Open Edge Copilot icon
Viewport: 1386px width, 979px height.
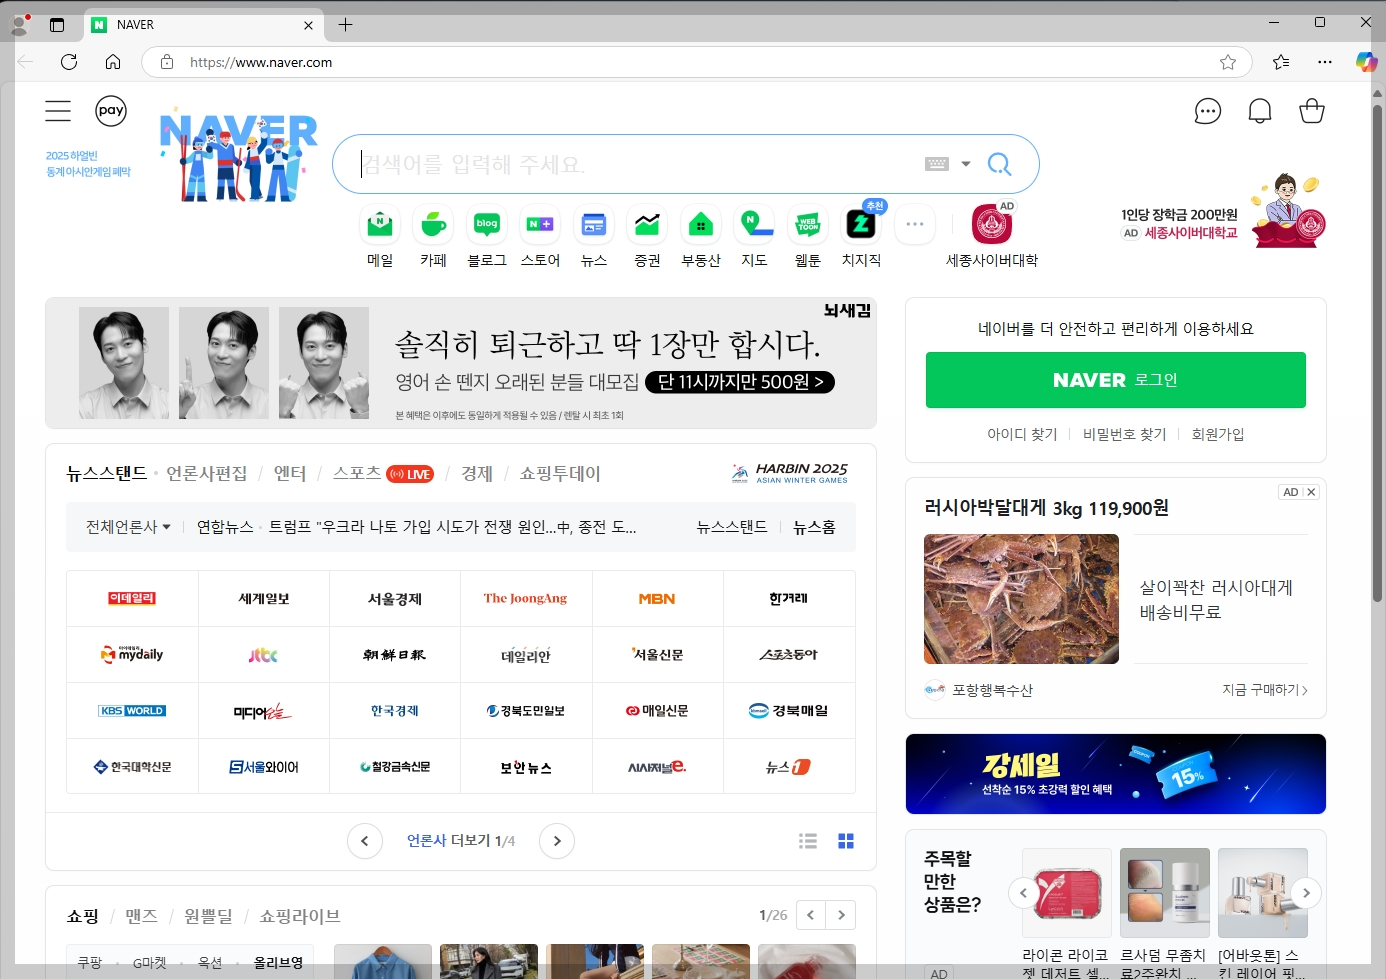tap(1366, 62)
